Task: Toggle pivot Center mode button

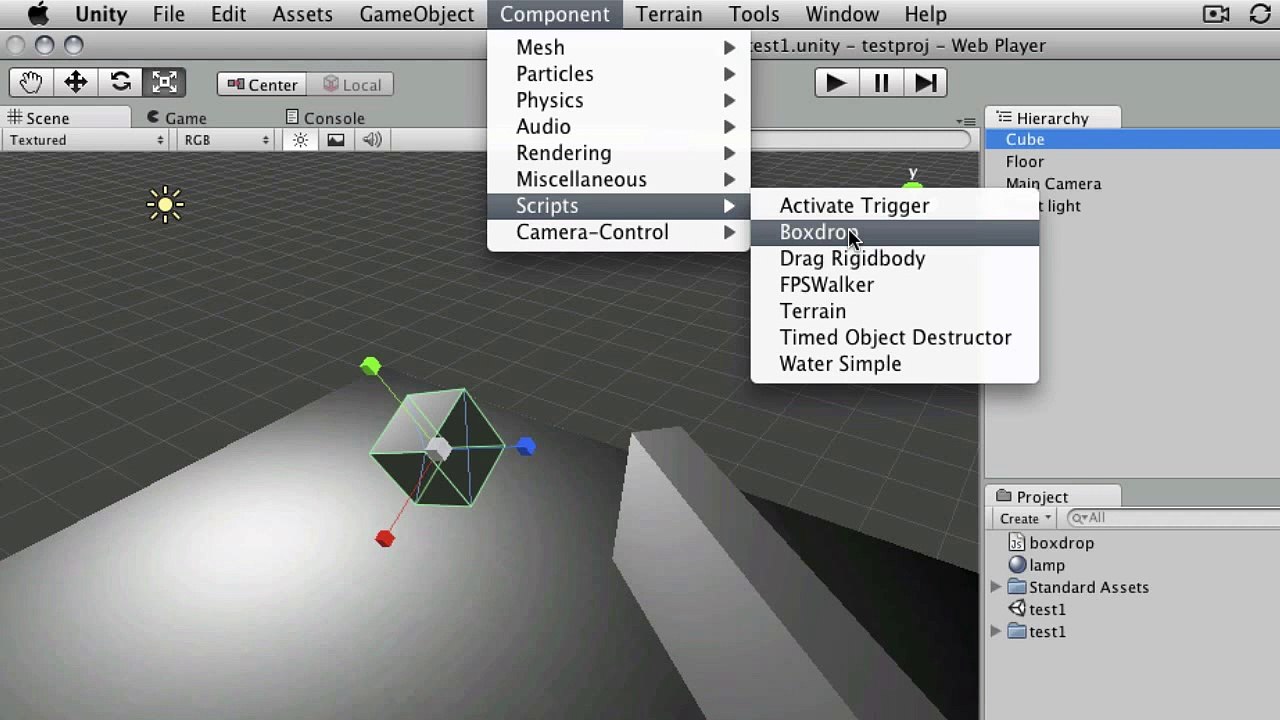Action: [x=262, y=85]
